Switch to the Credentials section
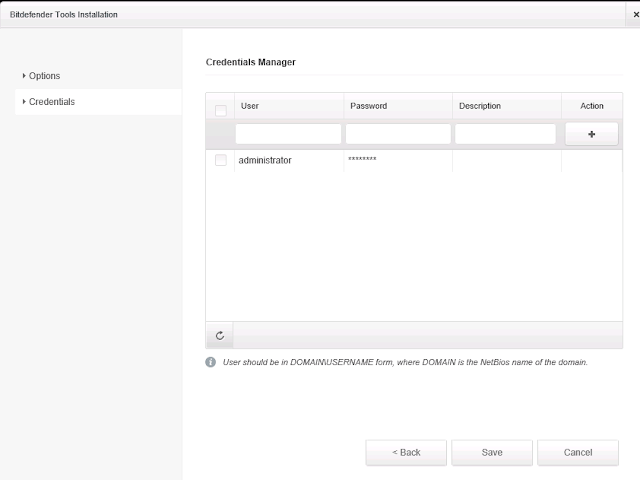This screenshot has width=640, height=480. coord(52,102)
